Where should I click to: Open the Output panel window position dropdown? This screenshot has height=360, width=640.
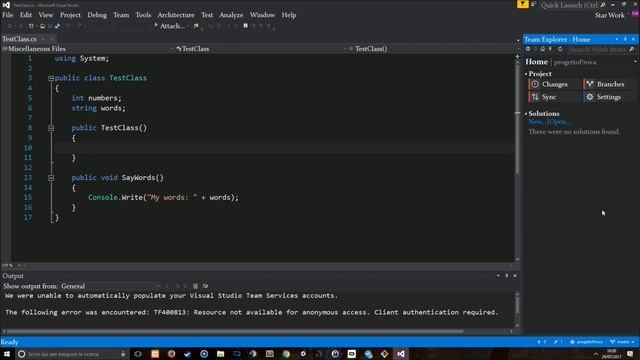(498, 276)
